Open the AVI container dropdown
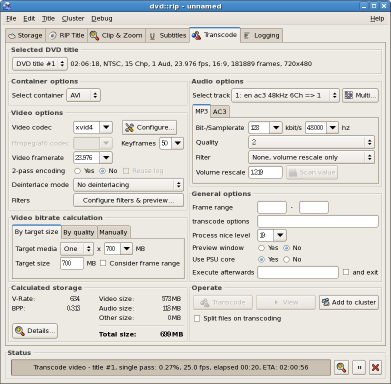The image size is (391, 384). click(83, 95)
